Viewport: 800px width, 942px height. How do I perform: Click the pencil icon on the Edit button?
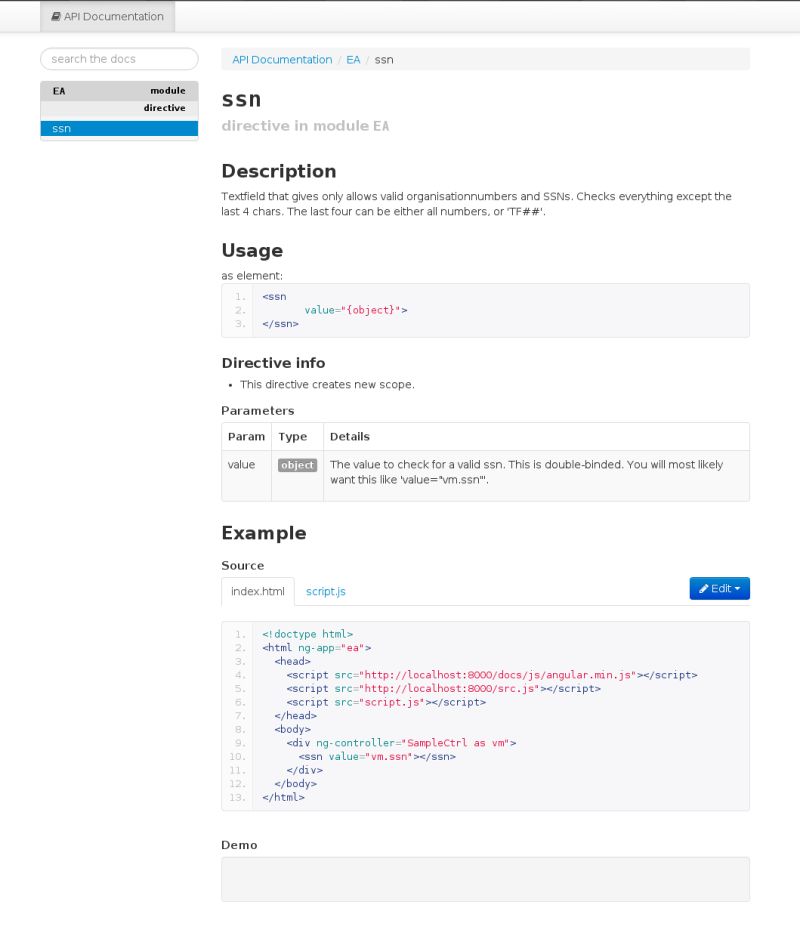tap(705, 588)
